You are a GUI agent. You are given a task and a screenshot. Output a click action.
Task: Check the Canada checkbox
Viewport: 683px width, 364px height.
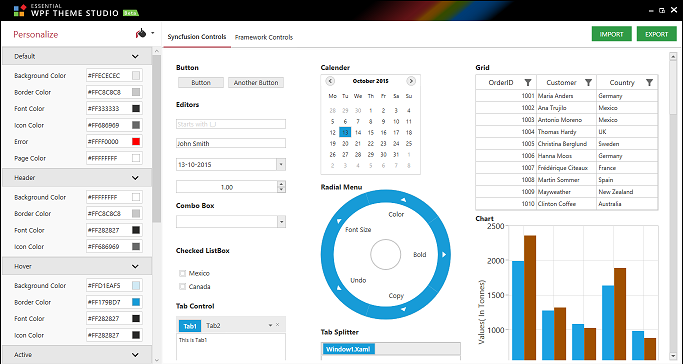click(183, 286)
